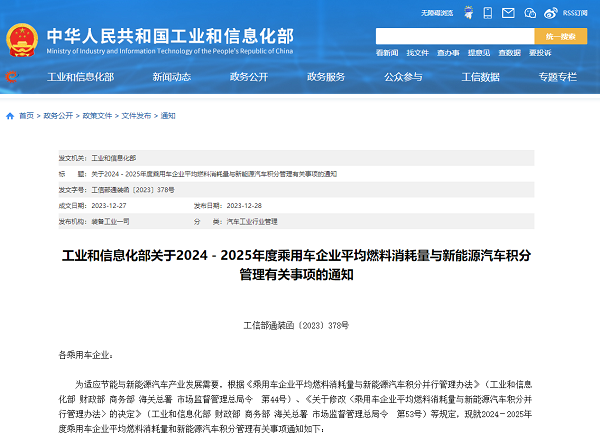Image resolution: width=600 pixels, height=443 pixels.
Task: Open the 公众参与 nav menu
Action: pyautogui.click(x=403, y=77)
